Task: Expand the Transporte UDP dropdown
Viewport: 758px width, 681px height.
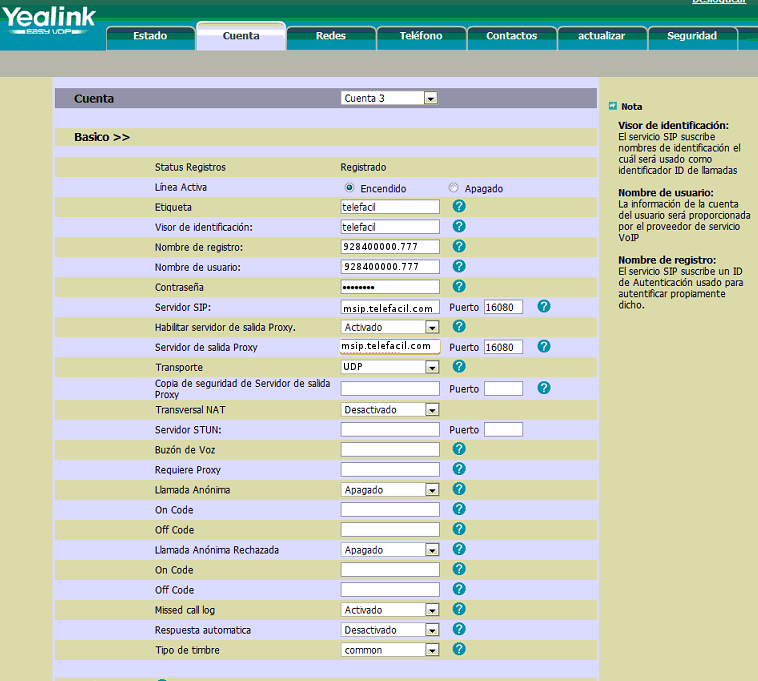Action: 389,367
